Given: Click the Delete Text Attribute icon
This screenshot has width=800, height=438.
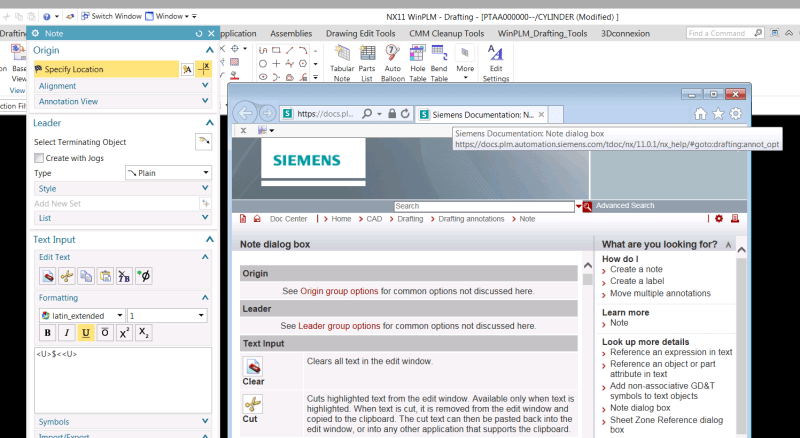Looking at the screenshot, I should (x=124, y=276).
